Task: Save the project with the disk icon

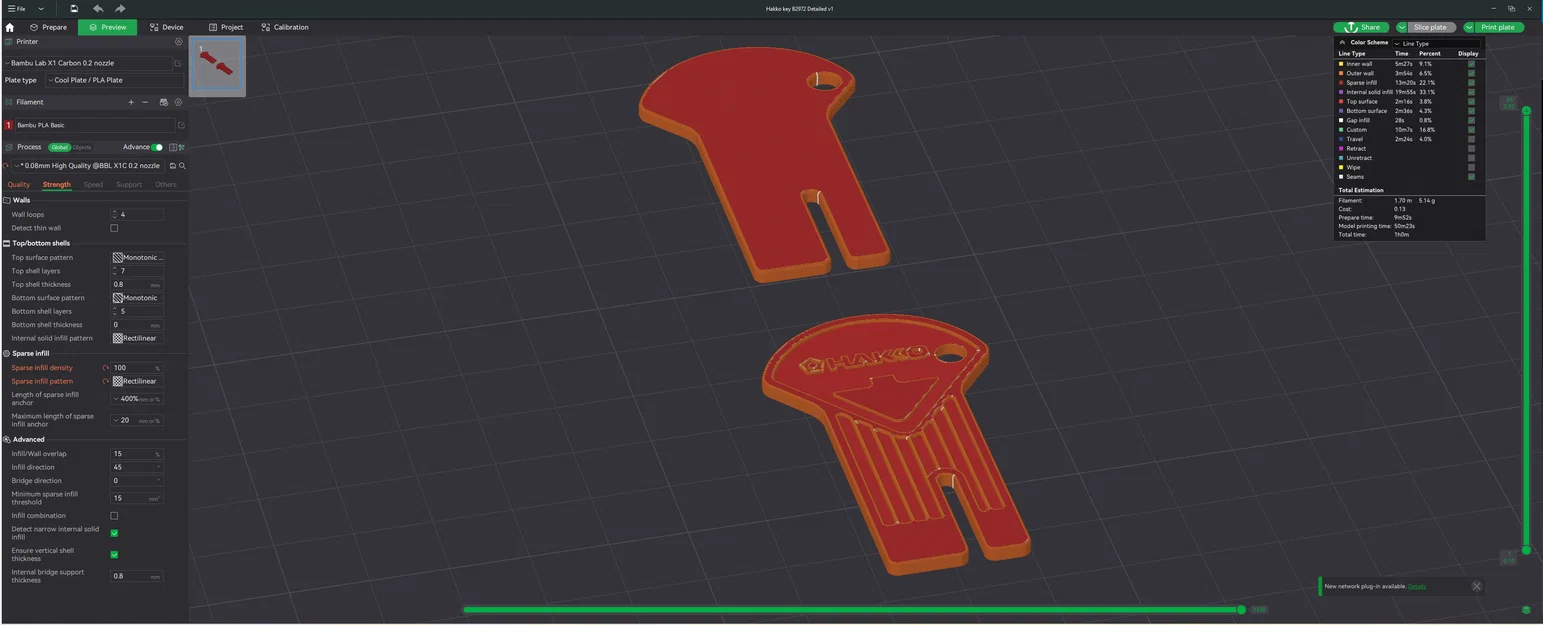Action: [x=74, y=8]
